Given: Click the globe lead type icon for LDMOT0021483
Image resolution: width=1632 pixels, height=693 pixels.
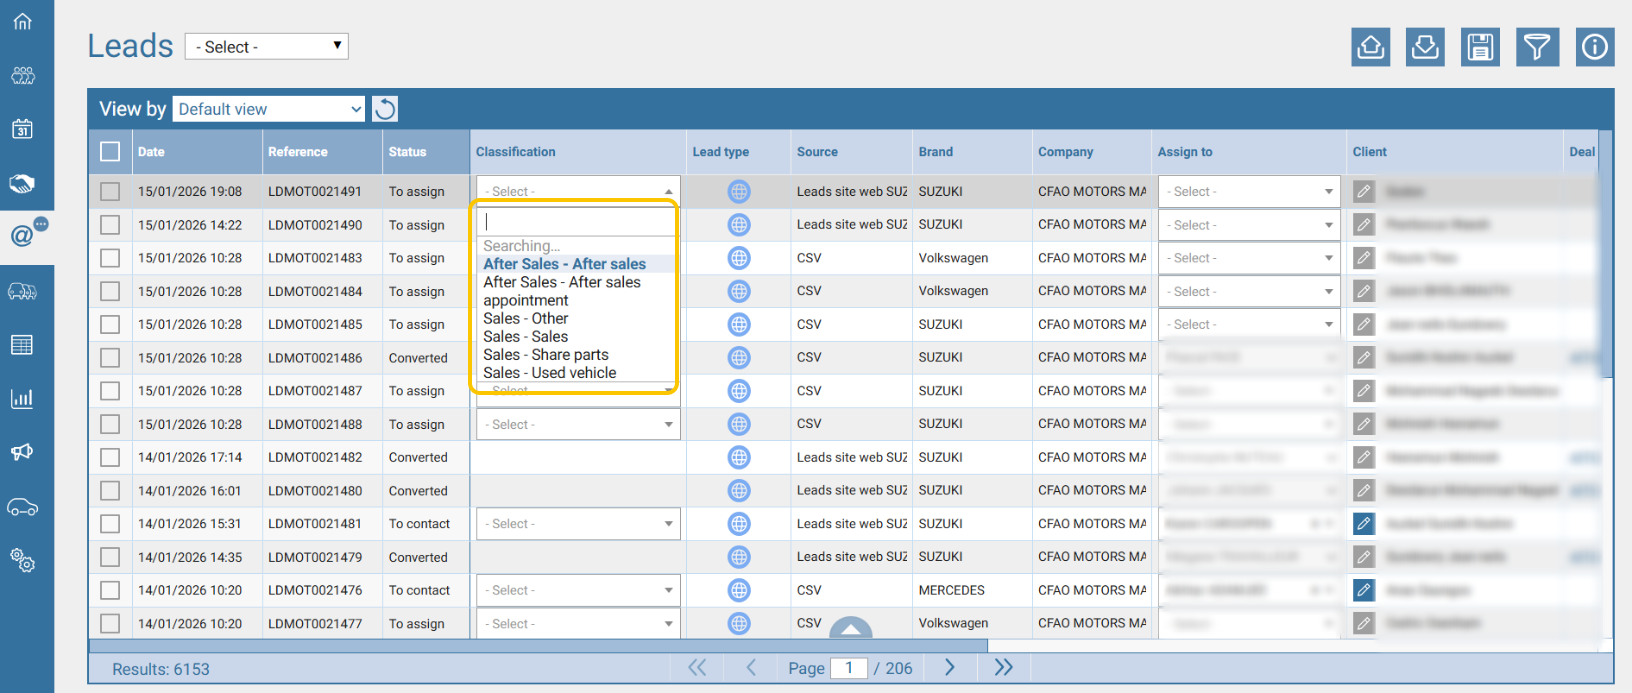Looking at the screenshot, I should pyautogui.click(x=739, y=258).
